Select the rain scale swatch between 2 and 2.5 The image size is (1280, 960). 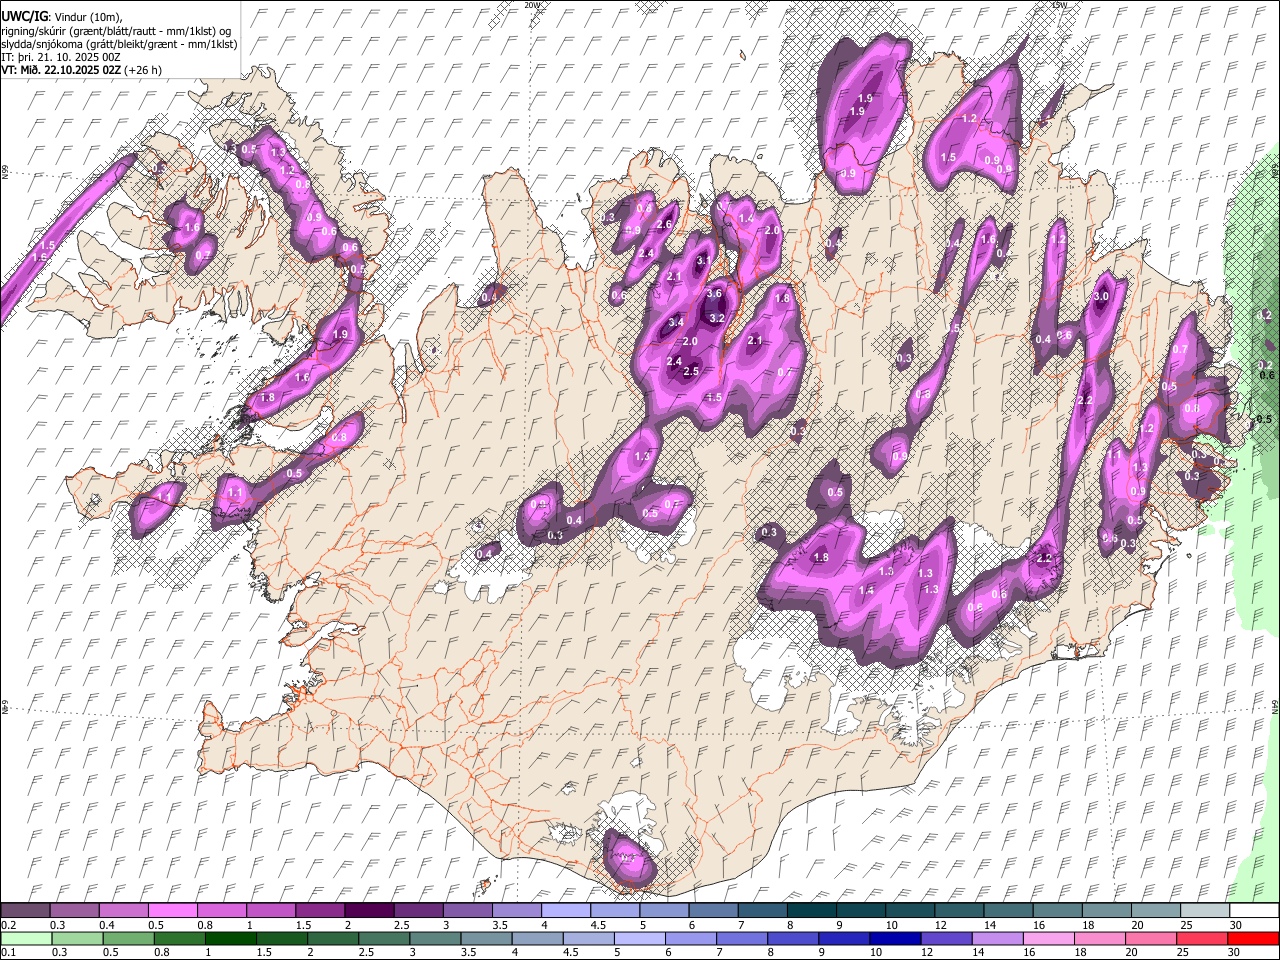[333, 938]
